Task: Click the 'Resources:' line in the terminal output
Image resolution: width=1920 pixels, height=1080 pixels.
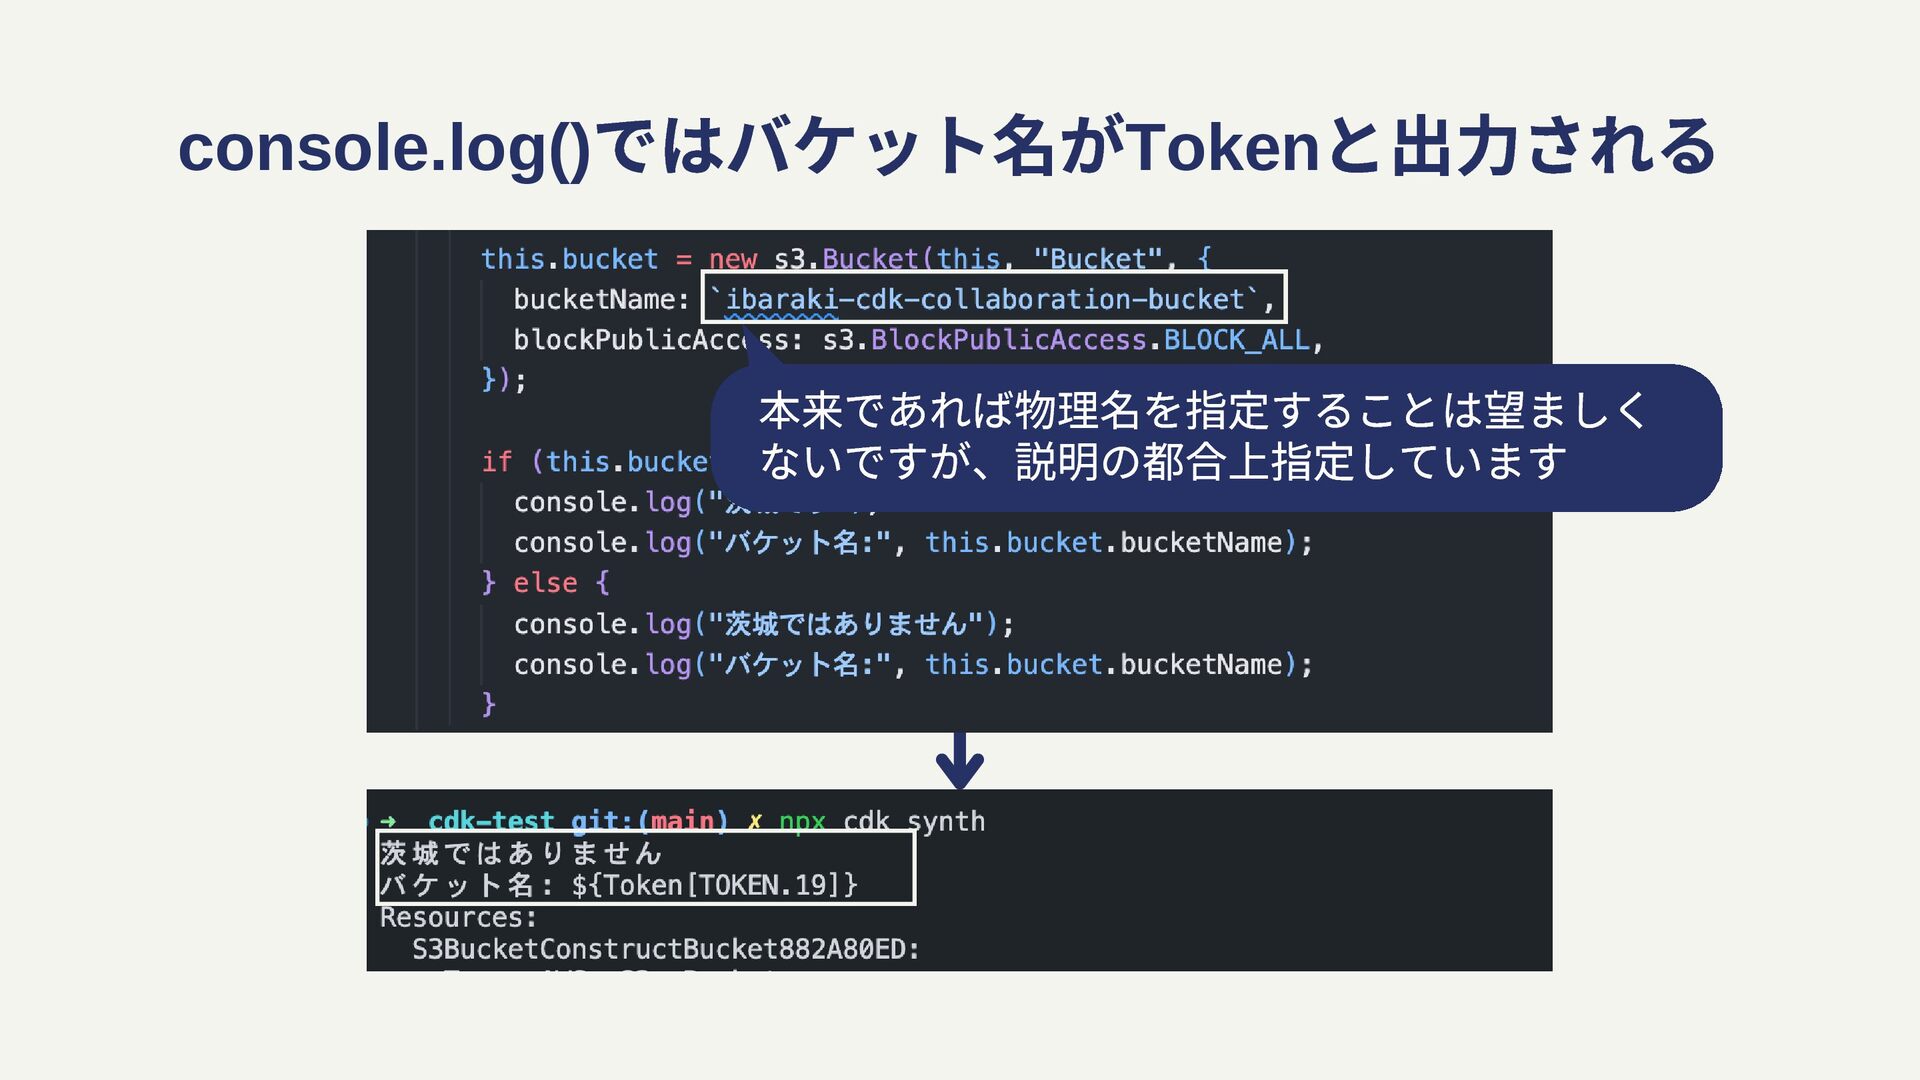Action: (x=458, y=917)
